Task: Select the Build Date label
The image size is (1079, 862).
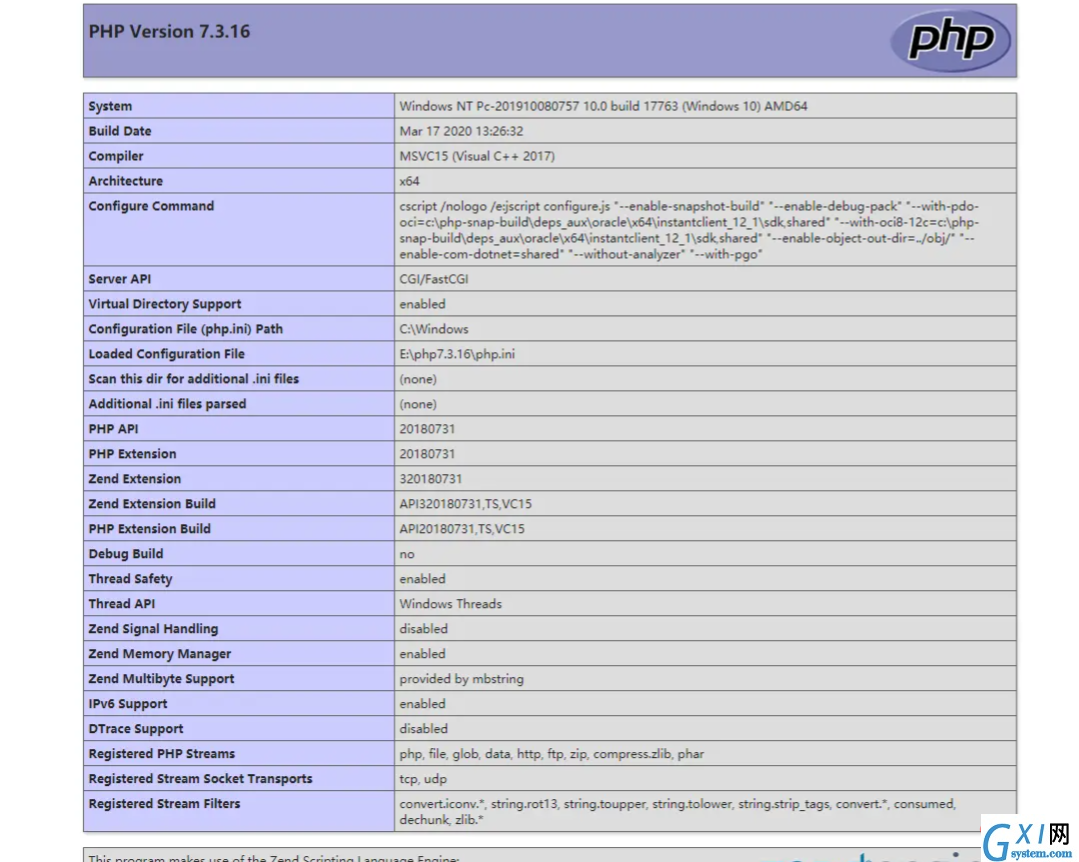Action: point(120,131)
